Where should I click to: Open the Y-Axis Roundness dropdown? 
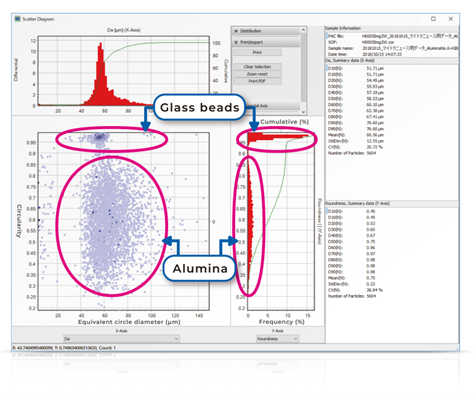277,339
